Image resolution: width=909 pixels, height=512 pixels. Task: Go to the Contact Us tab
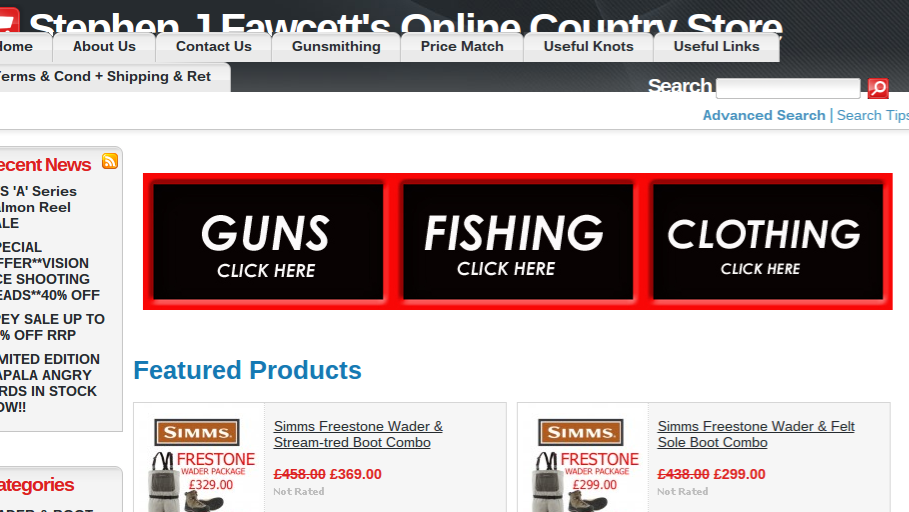click(214, 46)
